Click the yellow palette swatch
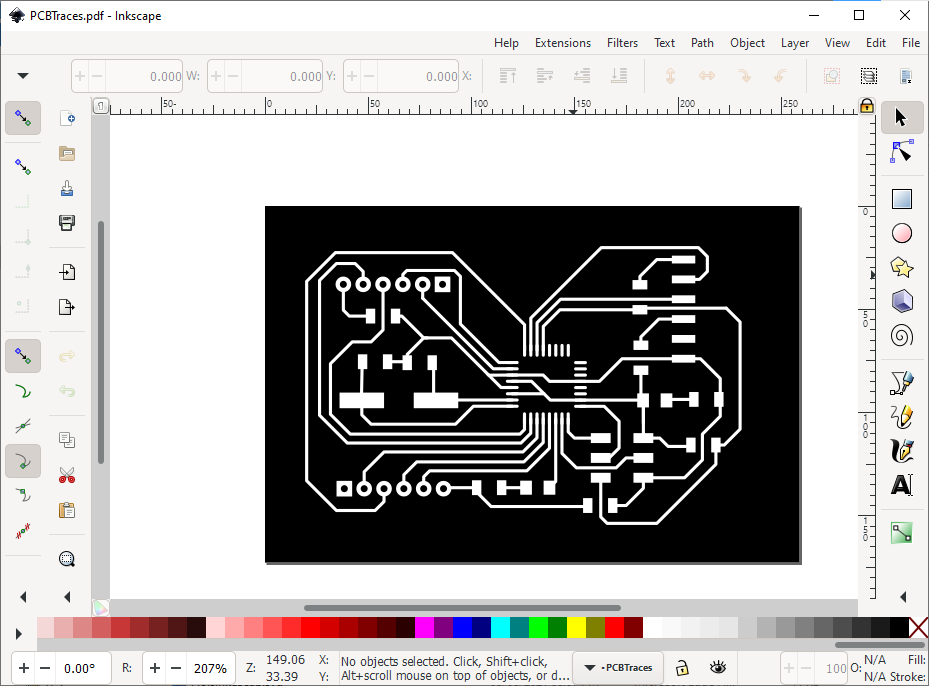This screenshot has height=686, width=929. [576, 627]
